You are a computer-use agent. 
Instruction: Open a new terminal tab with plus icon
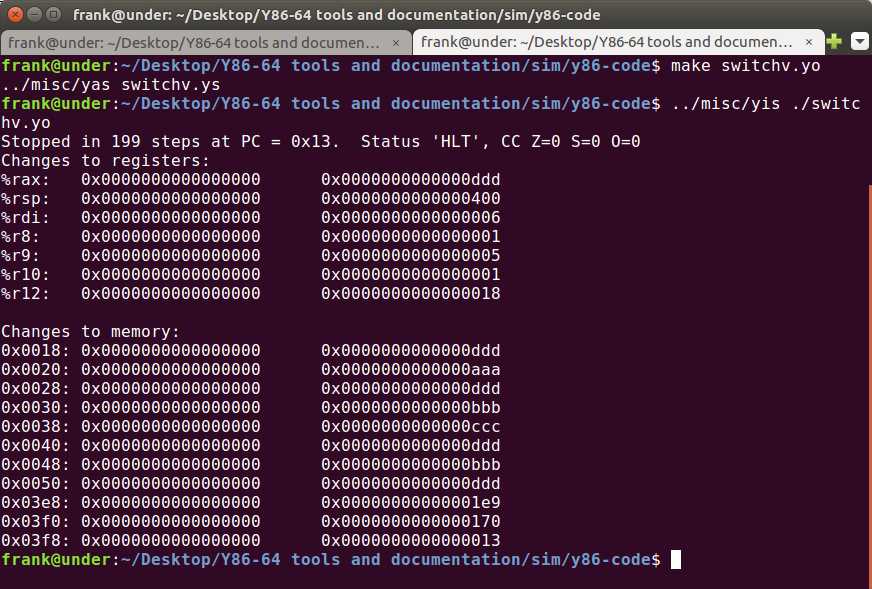pyautogui.click(x=834, y=42)
